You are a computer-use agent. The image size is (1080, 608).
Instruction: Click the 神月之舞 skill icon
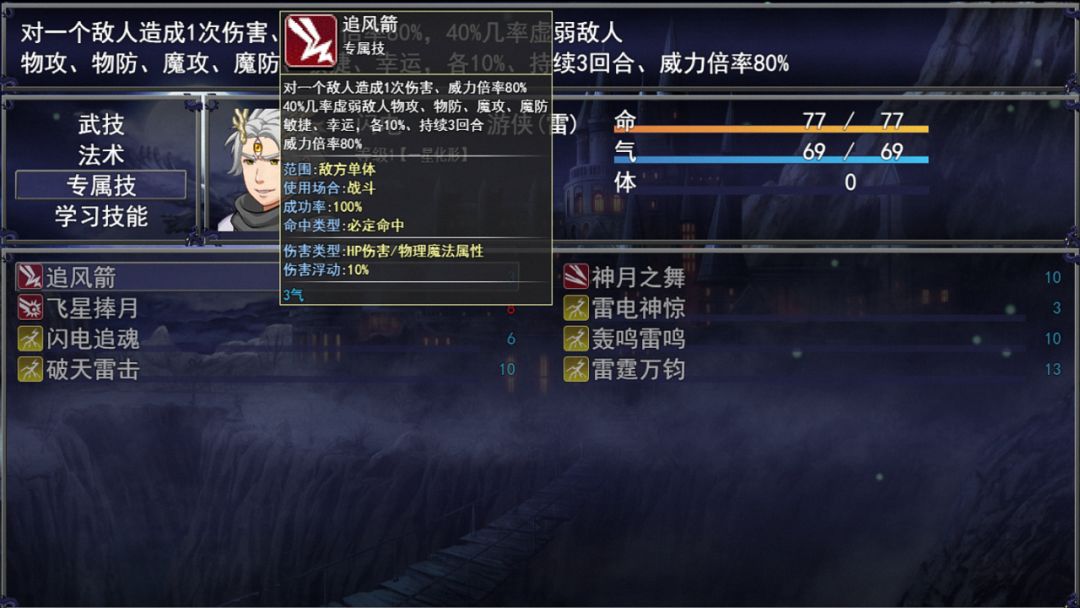coord(576,277)
